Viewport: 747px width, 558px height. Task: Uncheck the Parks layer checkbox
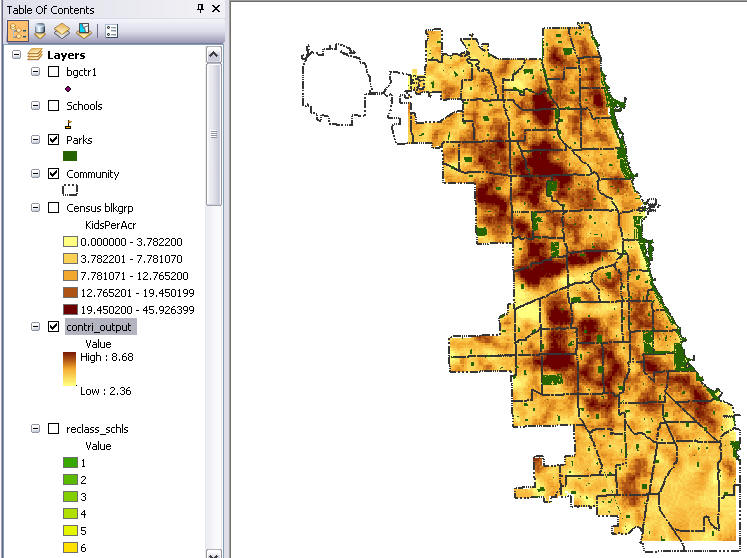coord(54,140)
